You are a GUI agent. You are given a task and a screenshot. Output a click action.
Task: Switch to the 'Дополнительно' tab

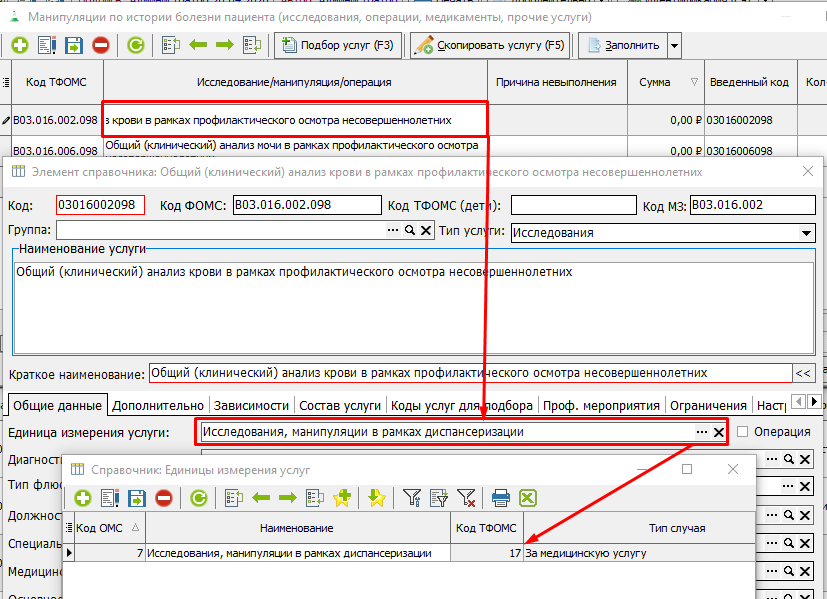tap(158, 405)
